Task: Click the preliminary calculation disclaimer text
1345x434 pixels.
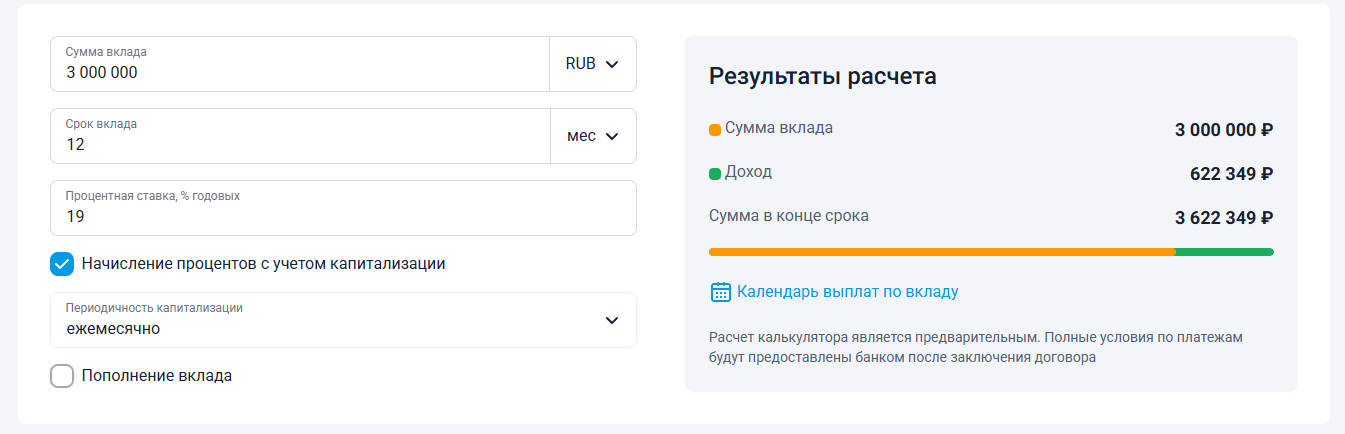Action: pos(975,347)
